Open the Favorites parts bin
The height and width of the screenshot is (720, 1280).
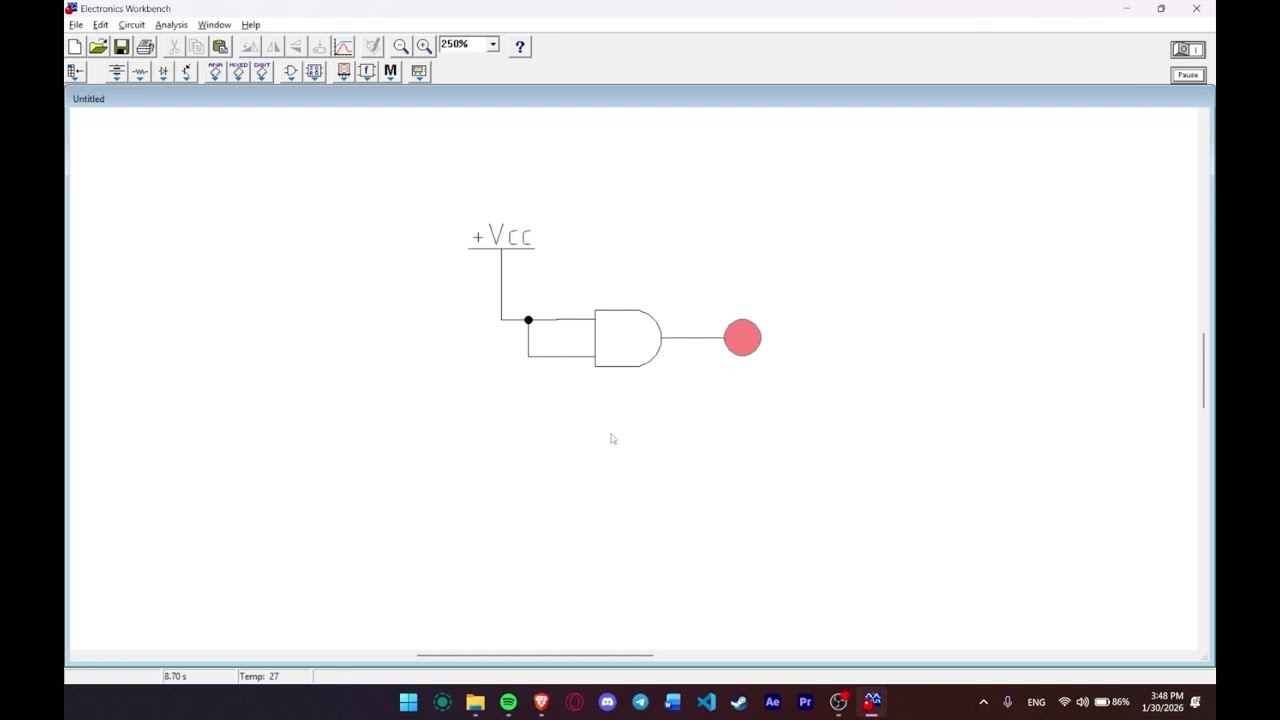coord(75,71)
